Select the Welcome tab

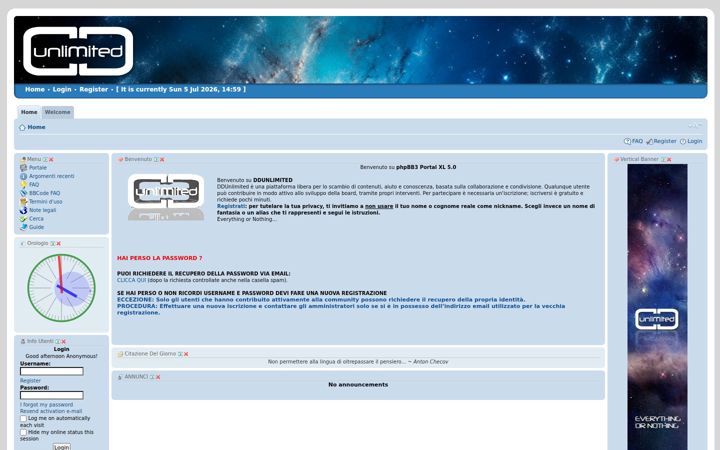(x=57, y=112)
